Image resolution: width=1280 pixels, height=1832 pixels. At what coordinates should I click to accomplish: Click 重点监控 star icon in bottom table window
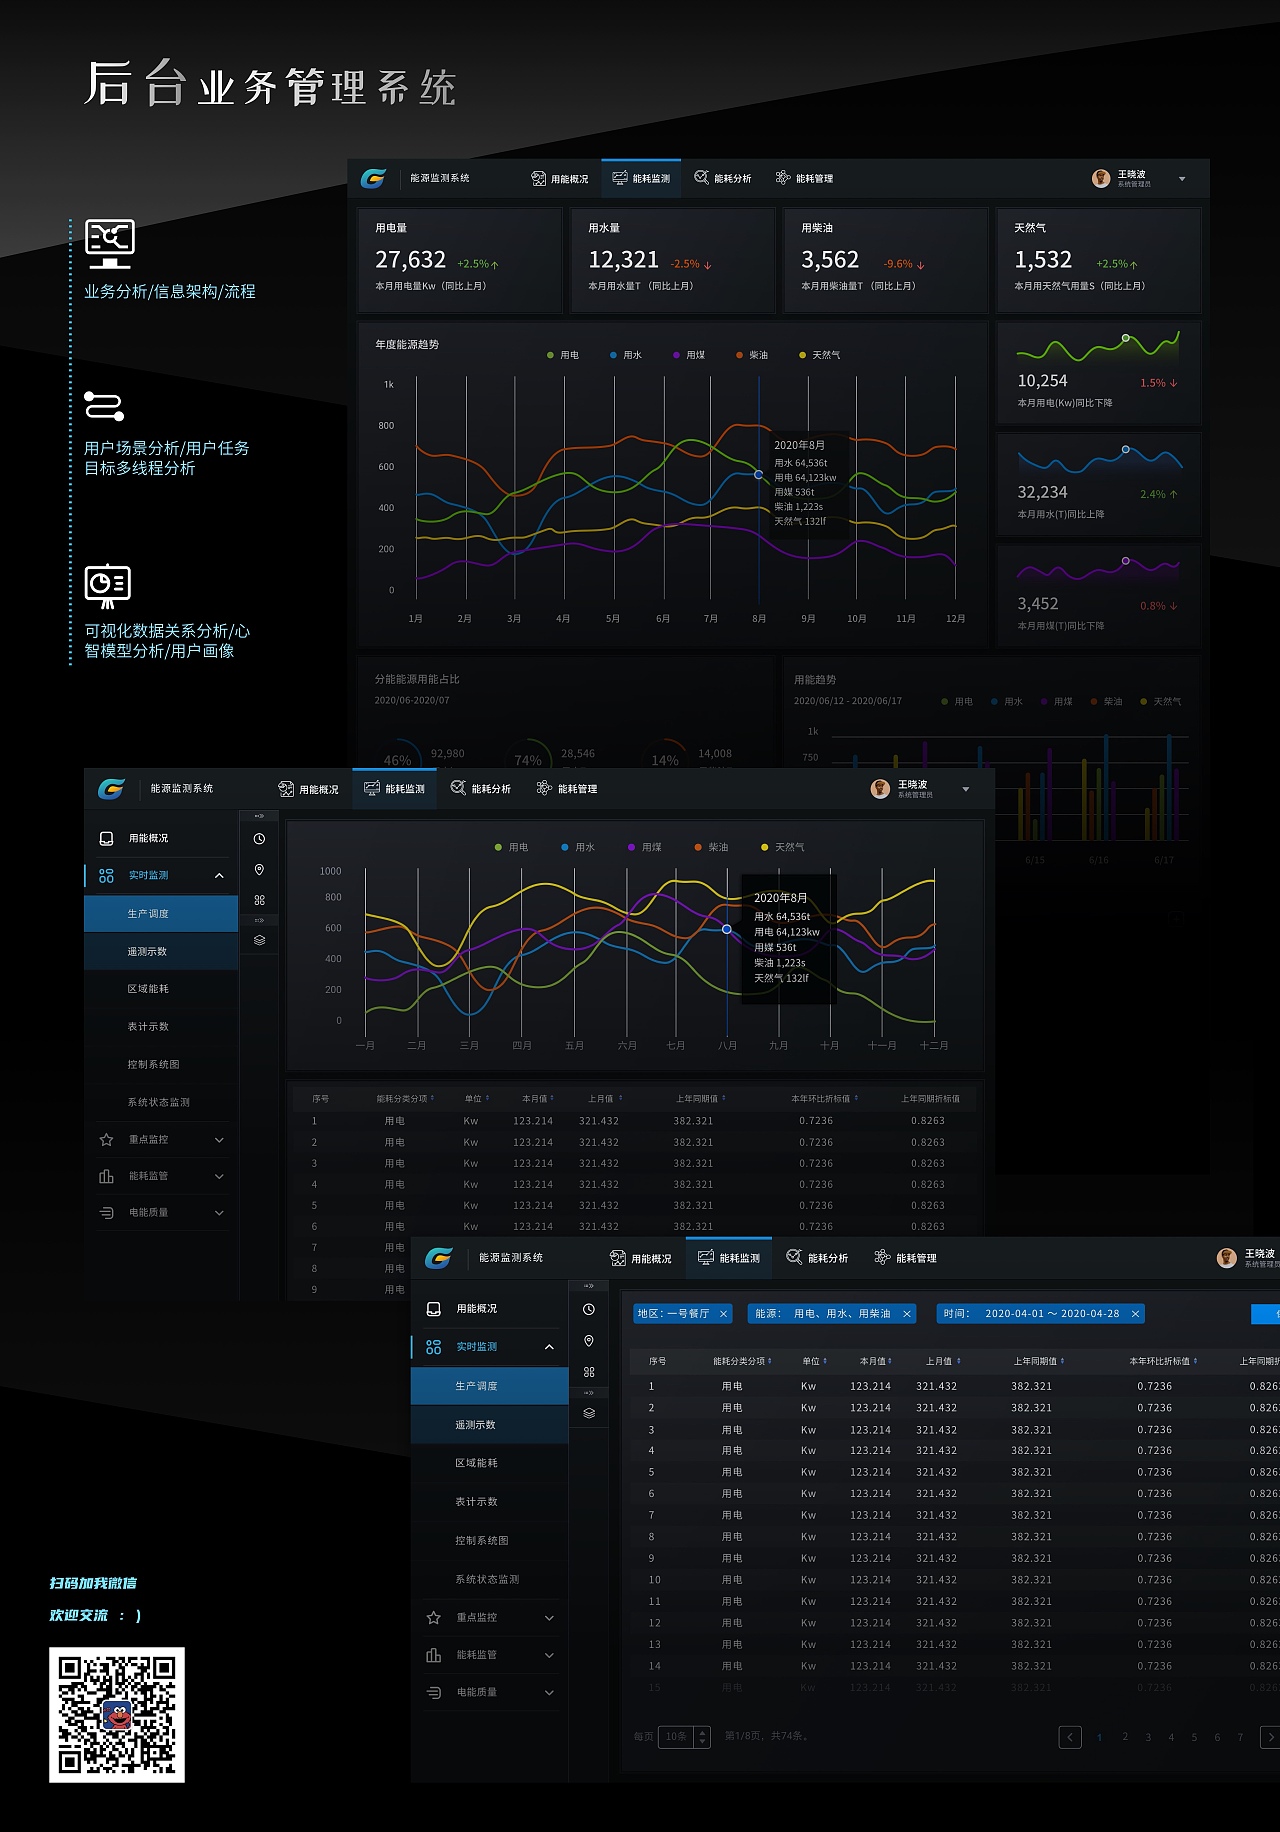coord(434,1617)
